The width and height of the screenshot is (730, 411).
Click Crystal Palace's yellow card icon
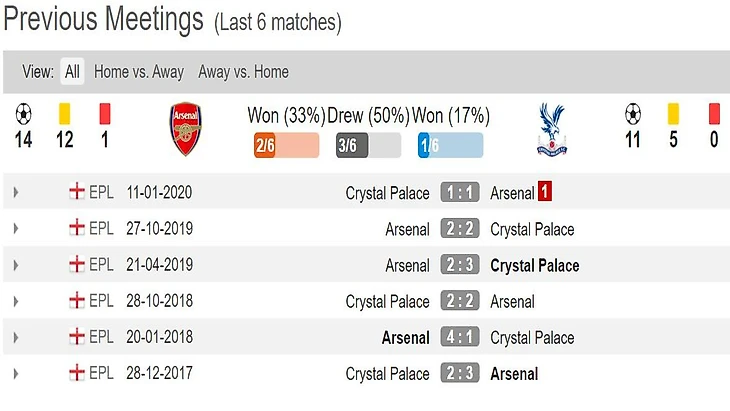[x=673, y=113]
